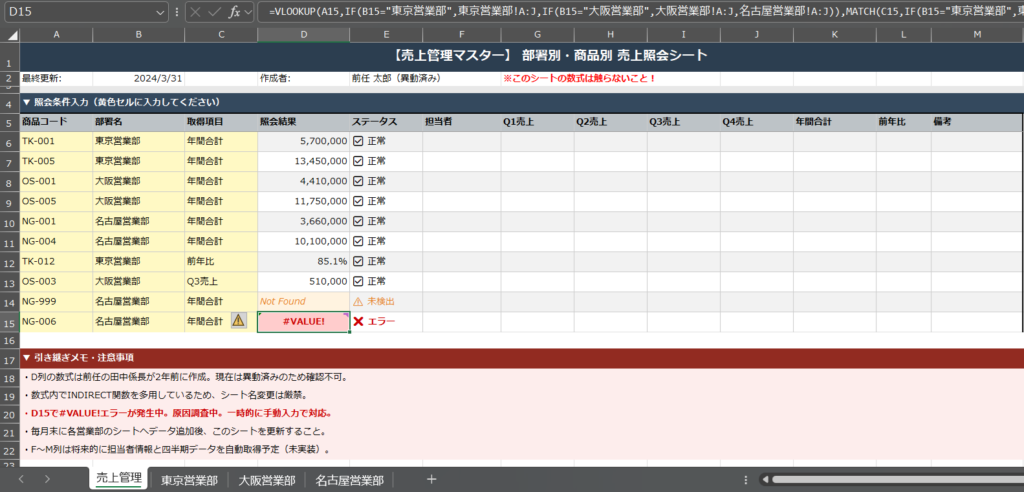The height and width of the screenshot is (492, 1024).
Task: Click the formula bar Enter checkmark
Action: (x=214, y=12)
